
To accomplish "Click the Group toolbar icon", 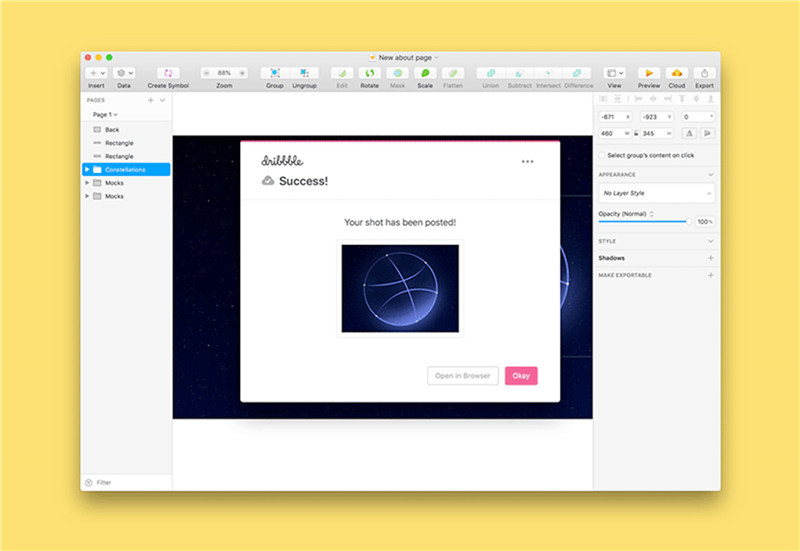I will pyautogui.click(x=275, y=73).
